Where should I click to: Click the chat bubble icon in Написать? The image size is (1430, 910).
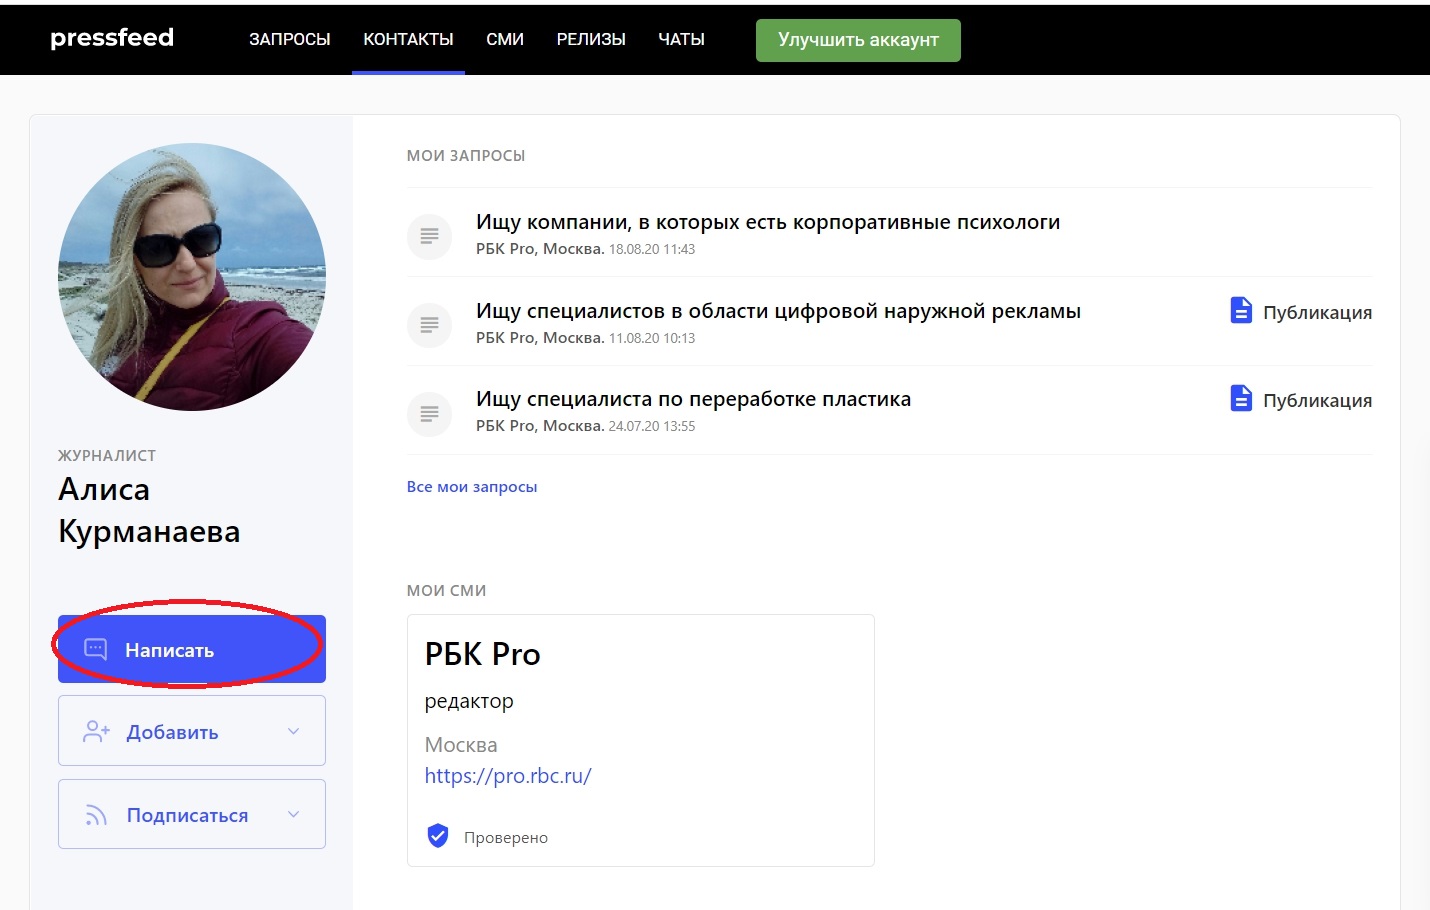coord(95,649)
